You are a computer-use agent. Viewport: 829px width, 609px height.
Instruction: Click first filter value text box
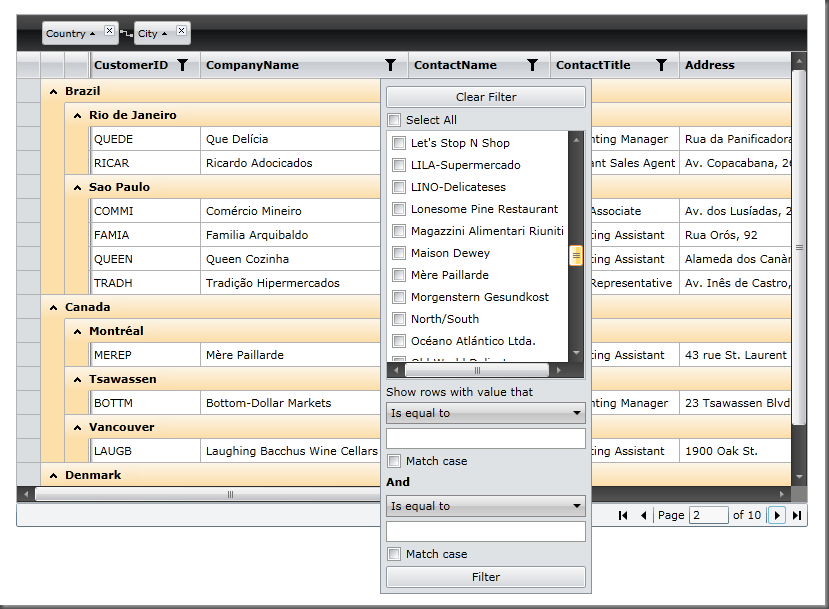(x=486, y=438)
